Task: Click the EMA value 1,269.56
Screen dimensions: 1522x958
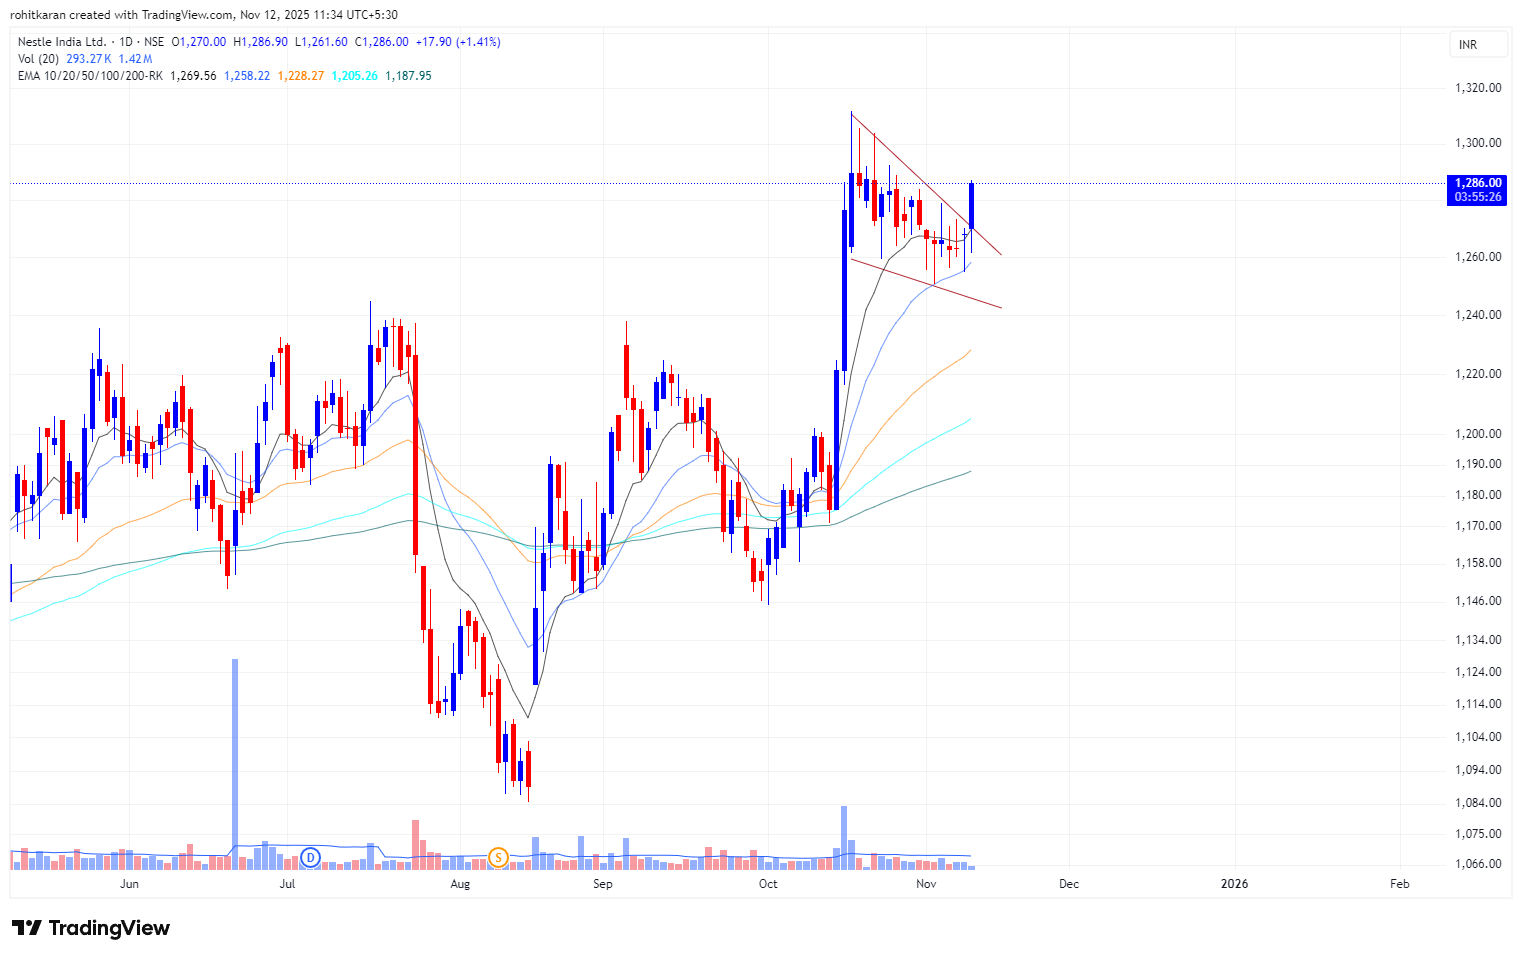Action: pos(193,76)
